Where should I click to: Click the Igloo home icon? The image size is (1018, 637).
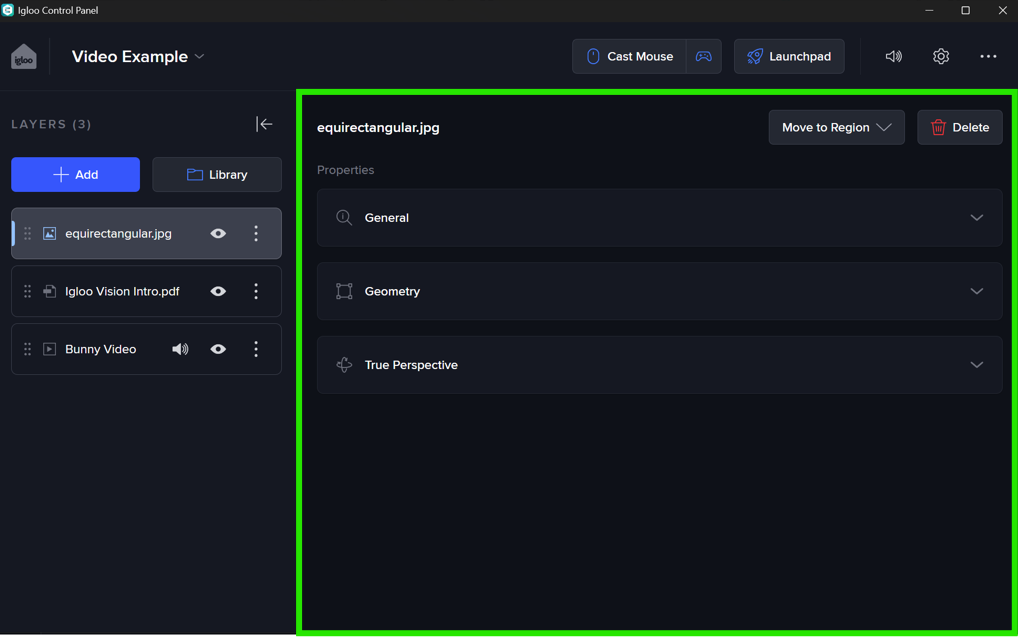pyautogui.click(x=24, y=57)
